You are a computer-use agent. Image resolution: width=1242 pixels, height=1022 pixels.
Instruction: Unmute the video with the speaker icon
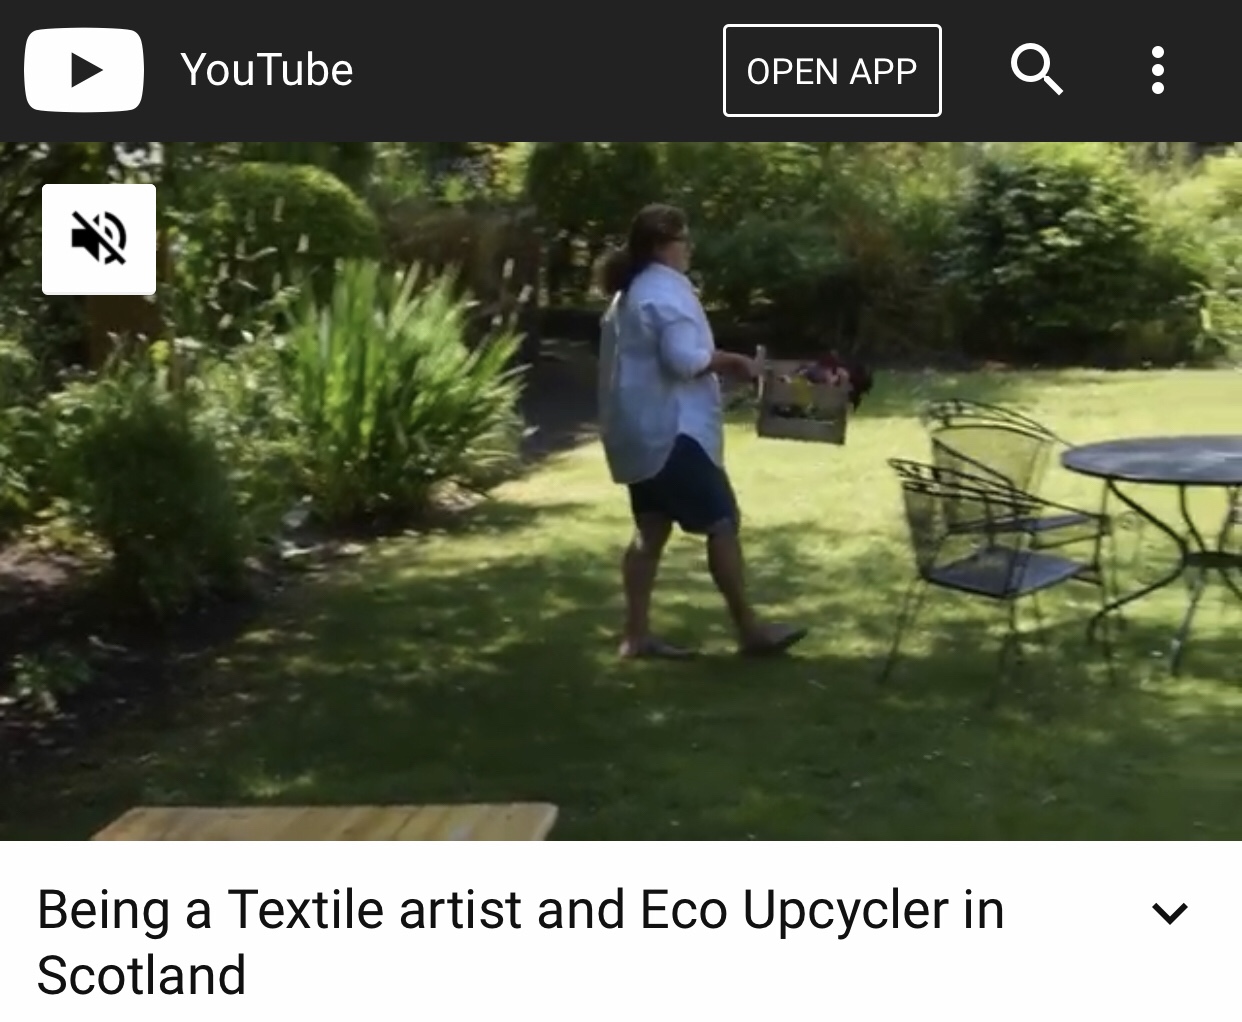point(99,239)
